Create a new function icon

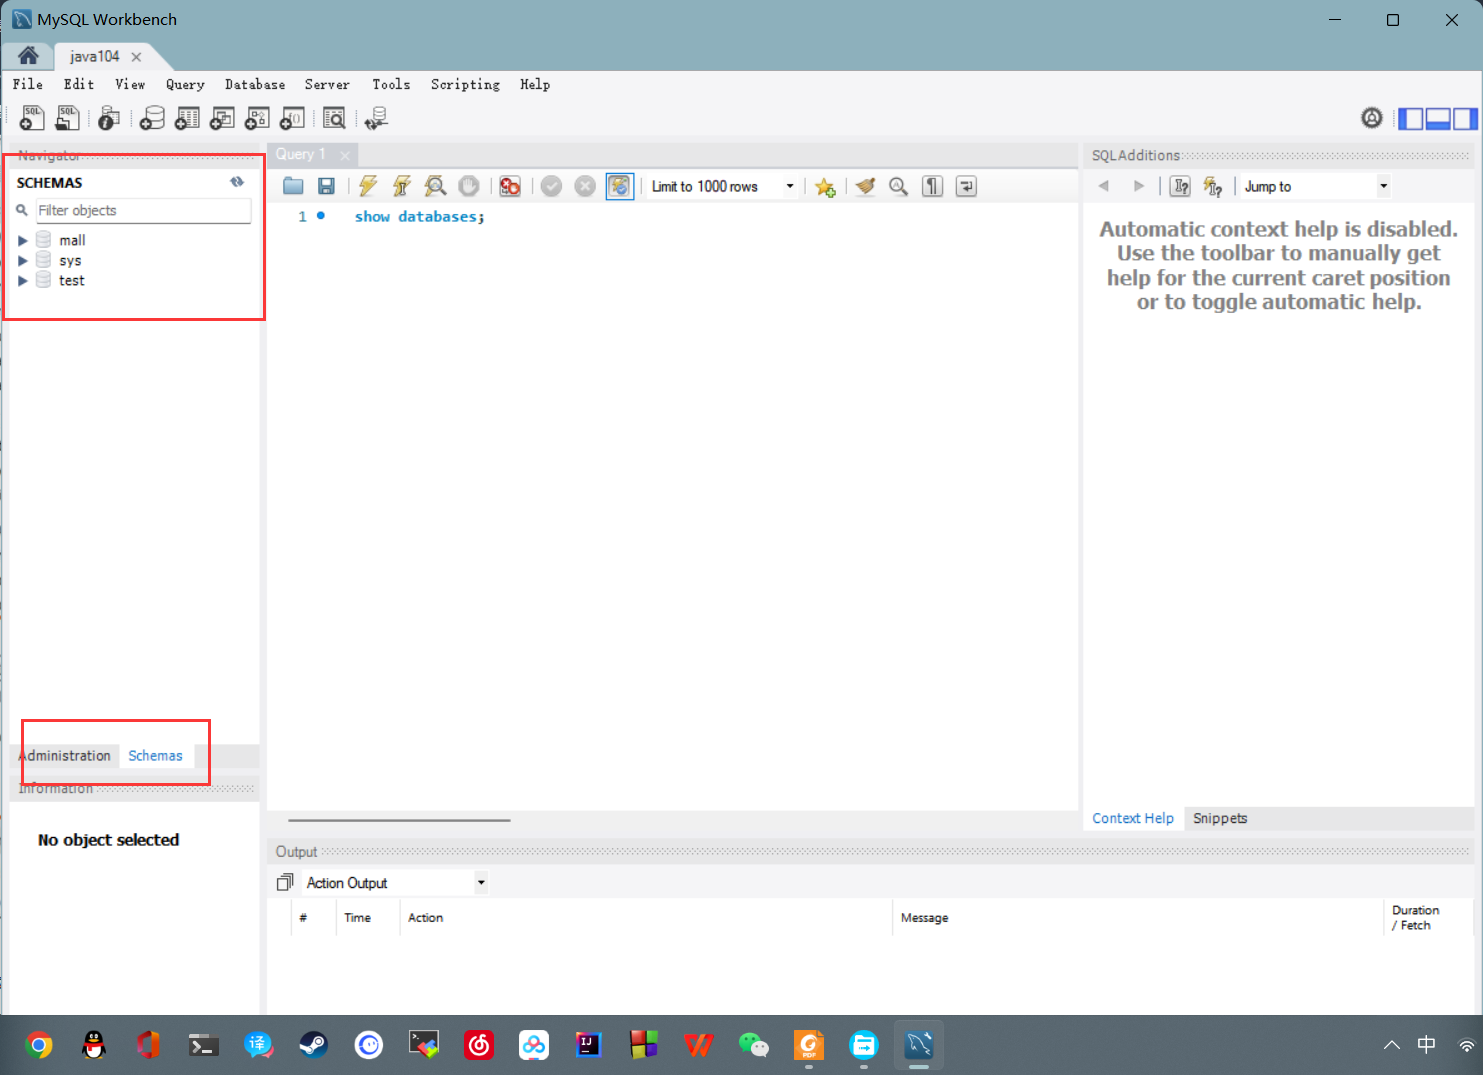coord(292,118)
